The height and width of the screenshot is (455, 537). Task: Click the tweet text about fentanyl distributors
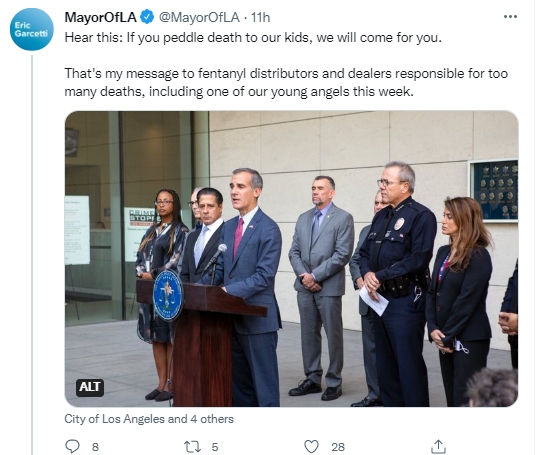286,83
